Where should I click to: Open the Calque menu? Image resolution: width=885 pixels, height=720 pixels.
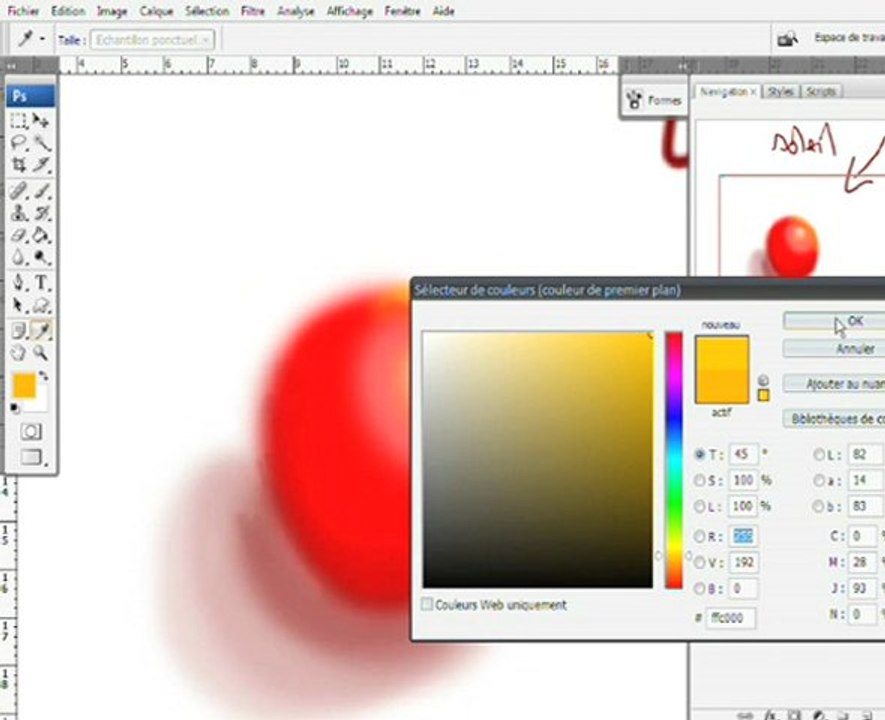coord(156,11)
